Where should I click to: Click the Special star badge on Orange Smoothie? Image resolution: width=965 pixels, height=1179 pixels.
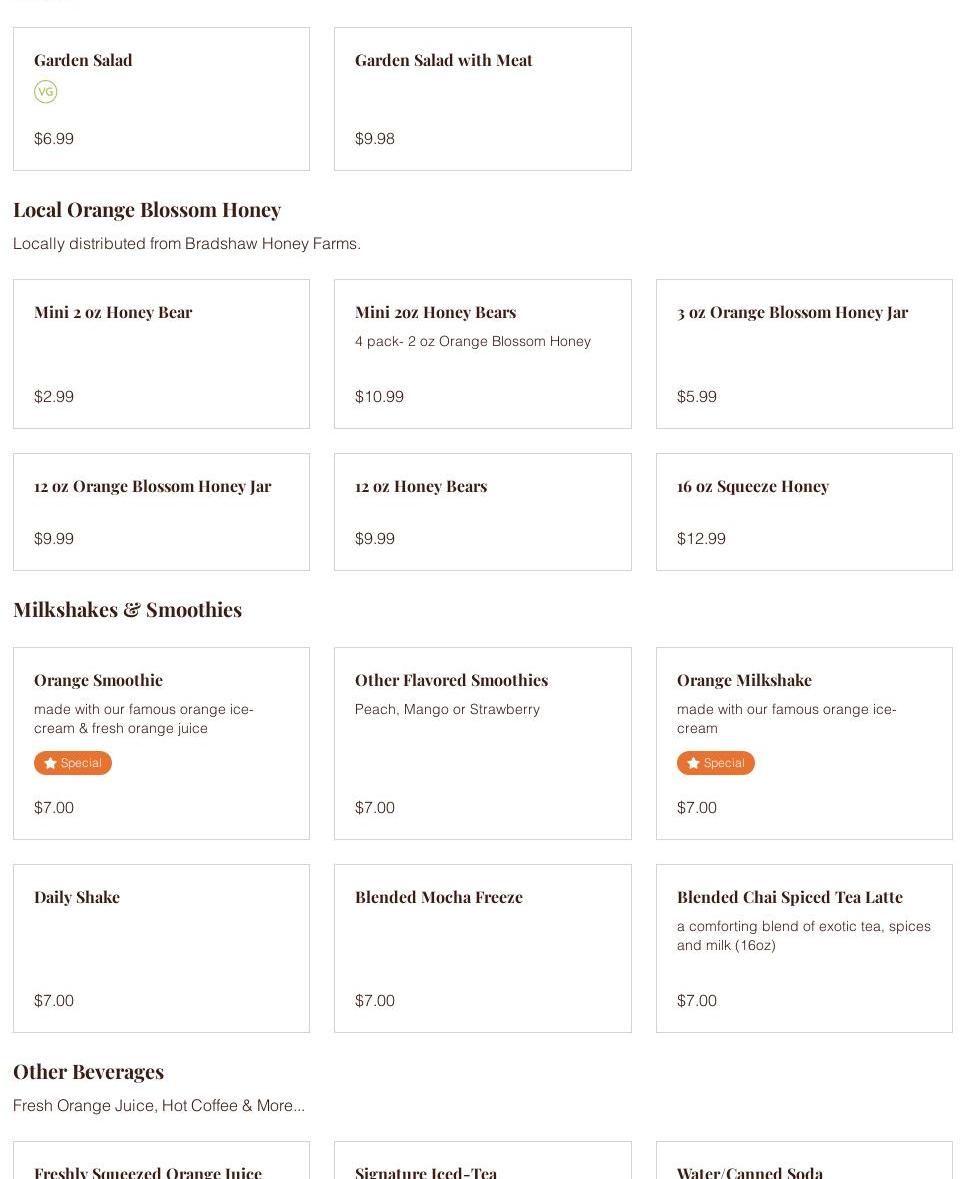(x=73, y=763)
